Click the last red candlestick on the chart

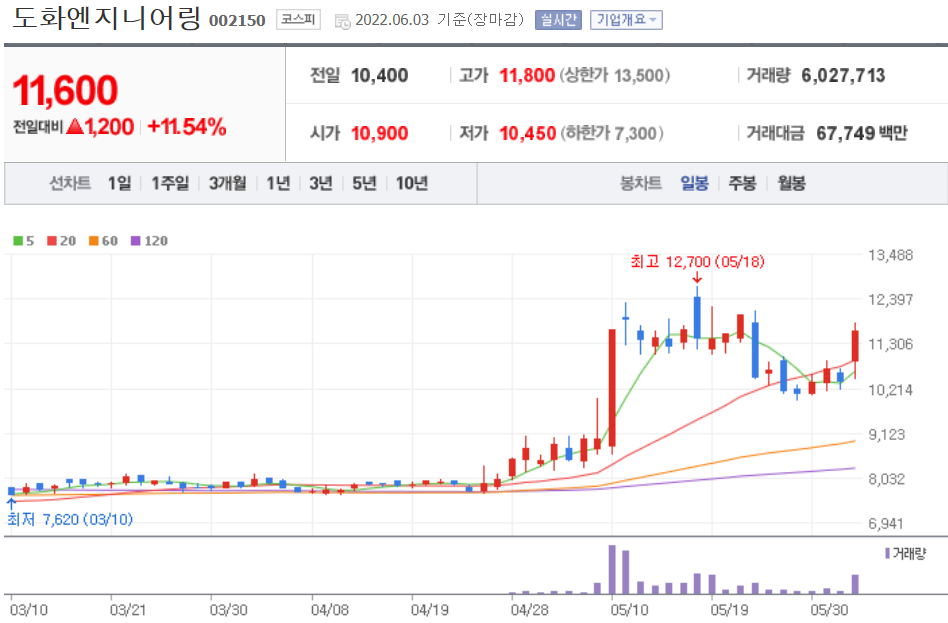tap(855, 346)
